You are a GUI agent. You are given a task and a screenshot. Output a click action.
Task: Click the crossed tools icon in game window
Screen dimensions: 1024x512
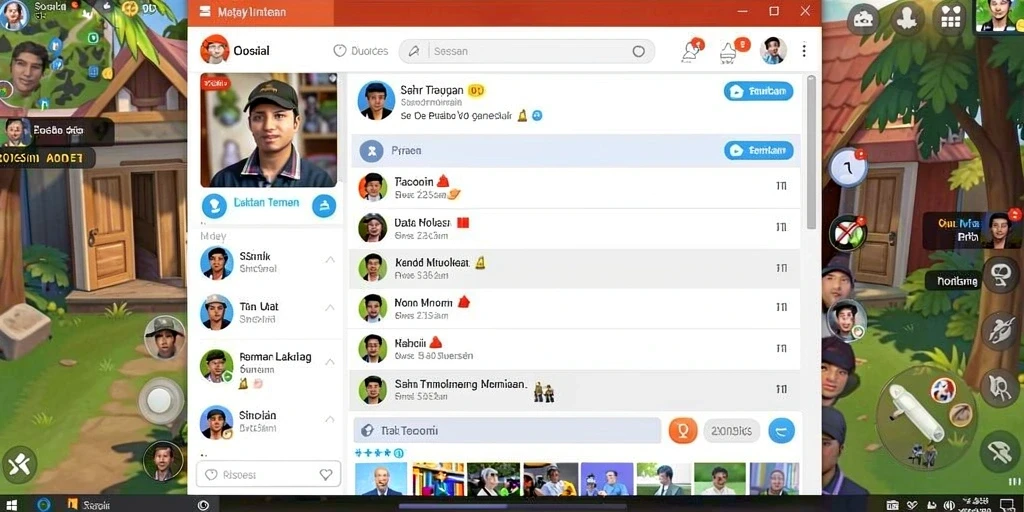[20, 465]
